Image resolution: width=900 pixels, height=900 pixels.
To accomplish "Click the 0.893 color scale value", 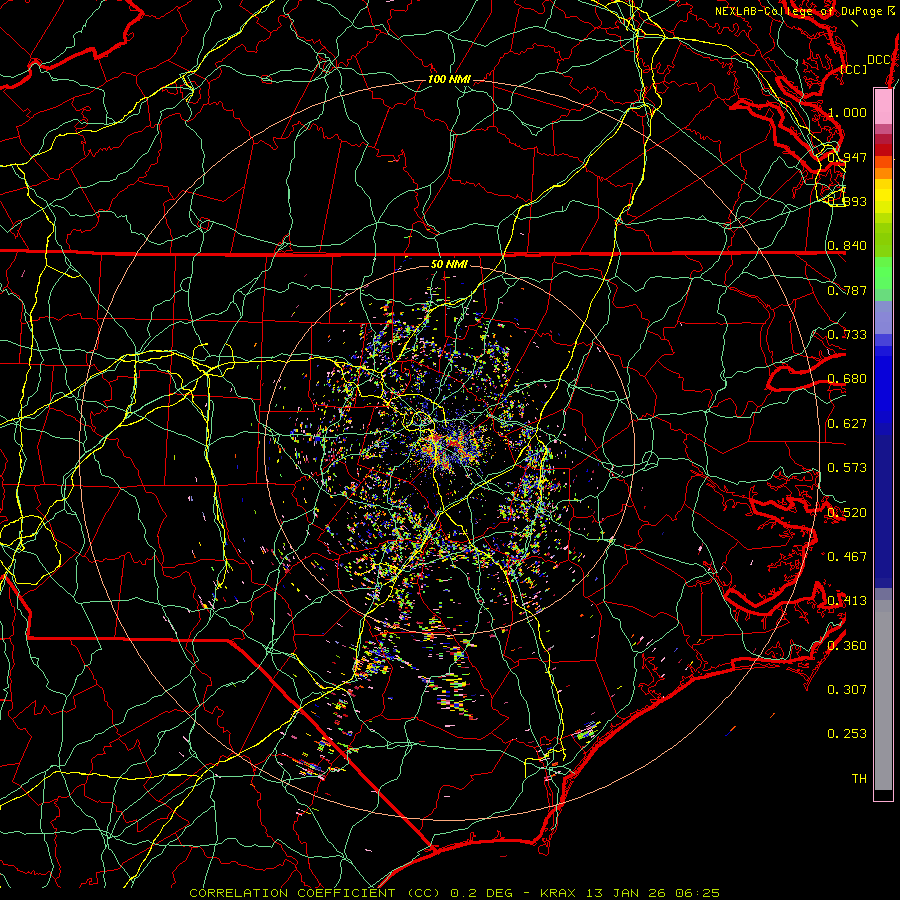I will (x=847, y=201).
